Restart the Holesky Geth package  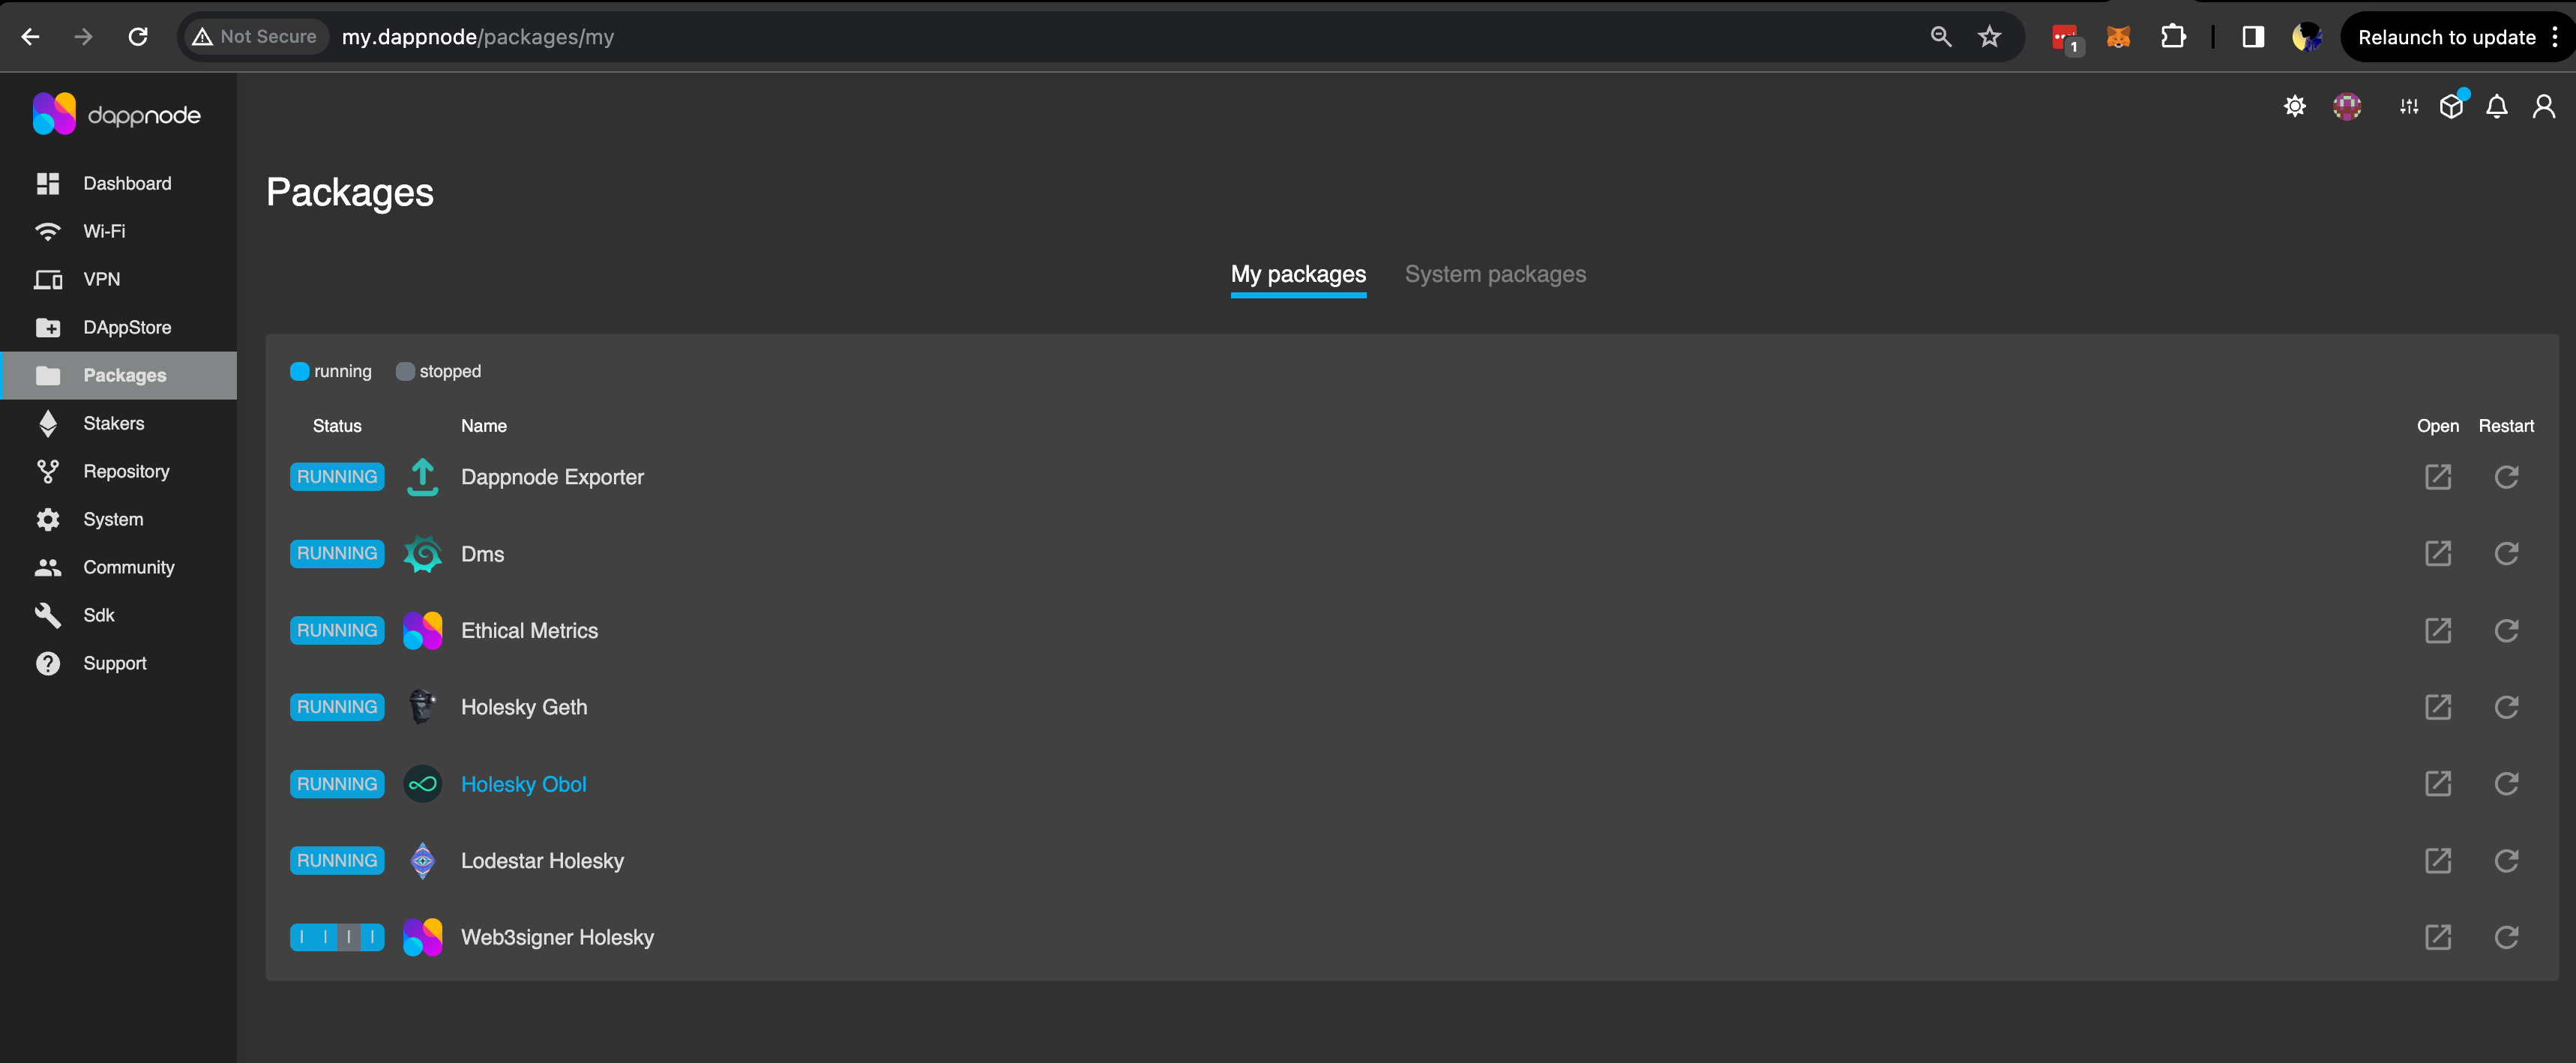pyautogui.click(x=2507, y=707)
